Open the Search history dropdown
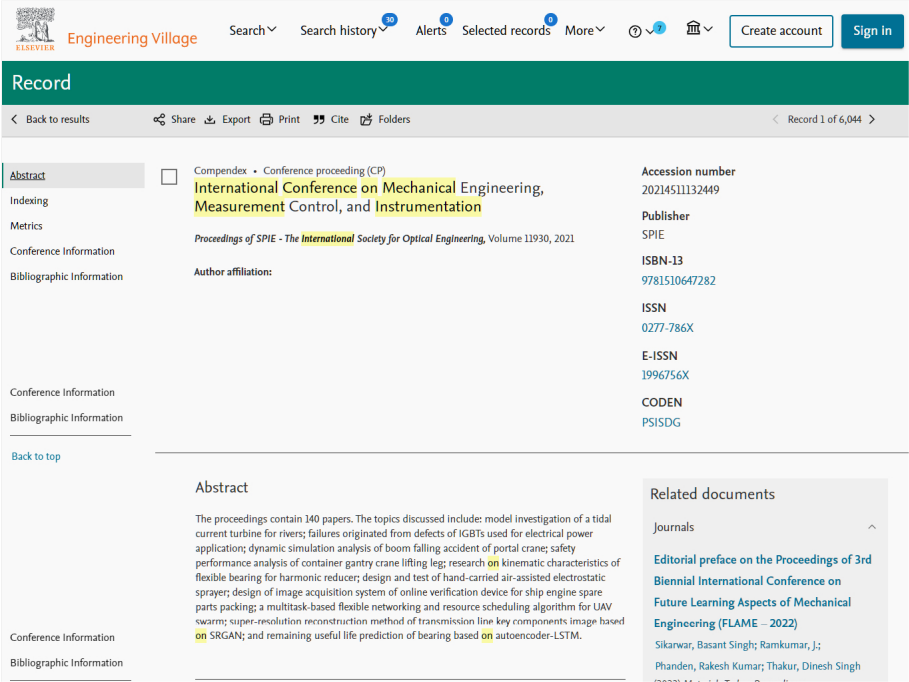The image size is (909, 682). pyautogui.click(x=344, y=30)
